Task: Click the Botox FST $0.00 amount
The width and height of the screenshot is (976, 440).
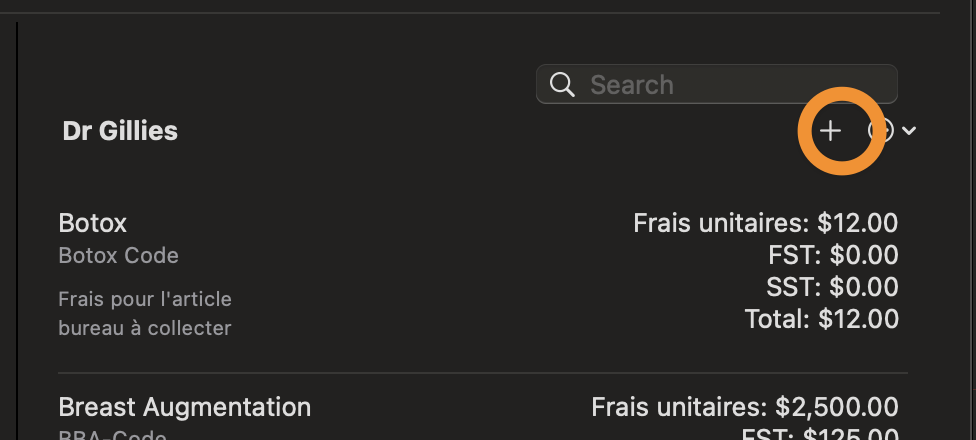Action: pyautogui.click(x=833, y=255)
